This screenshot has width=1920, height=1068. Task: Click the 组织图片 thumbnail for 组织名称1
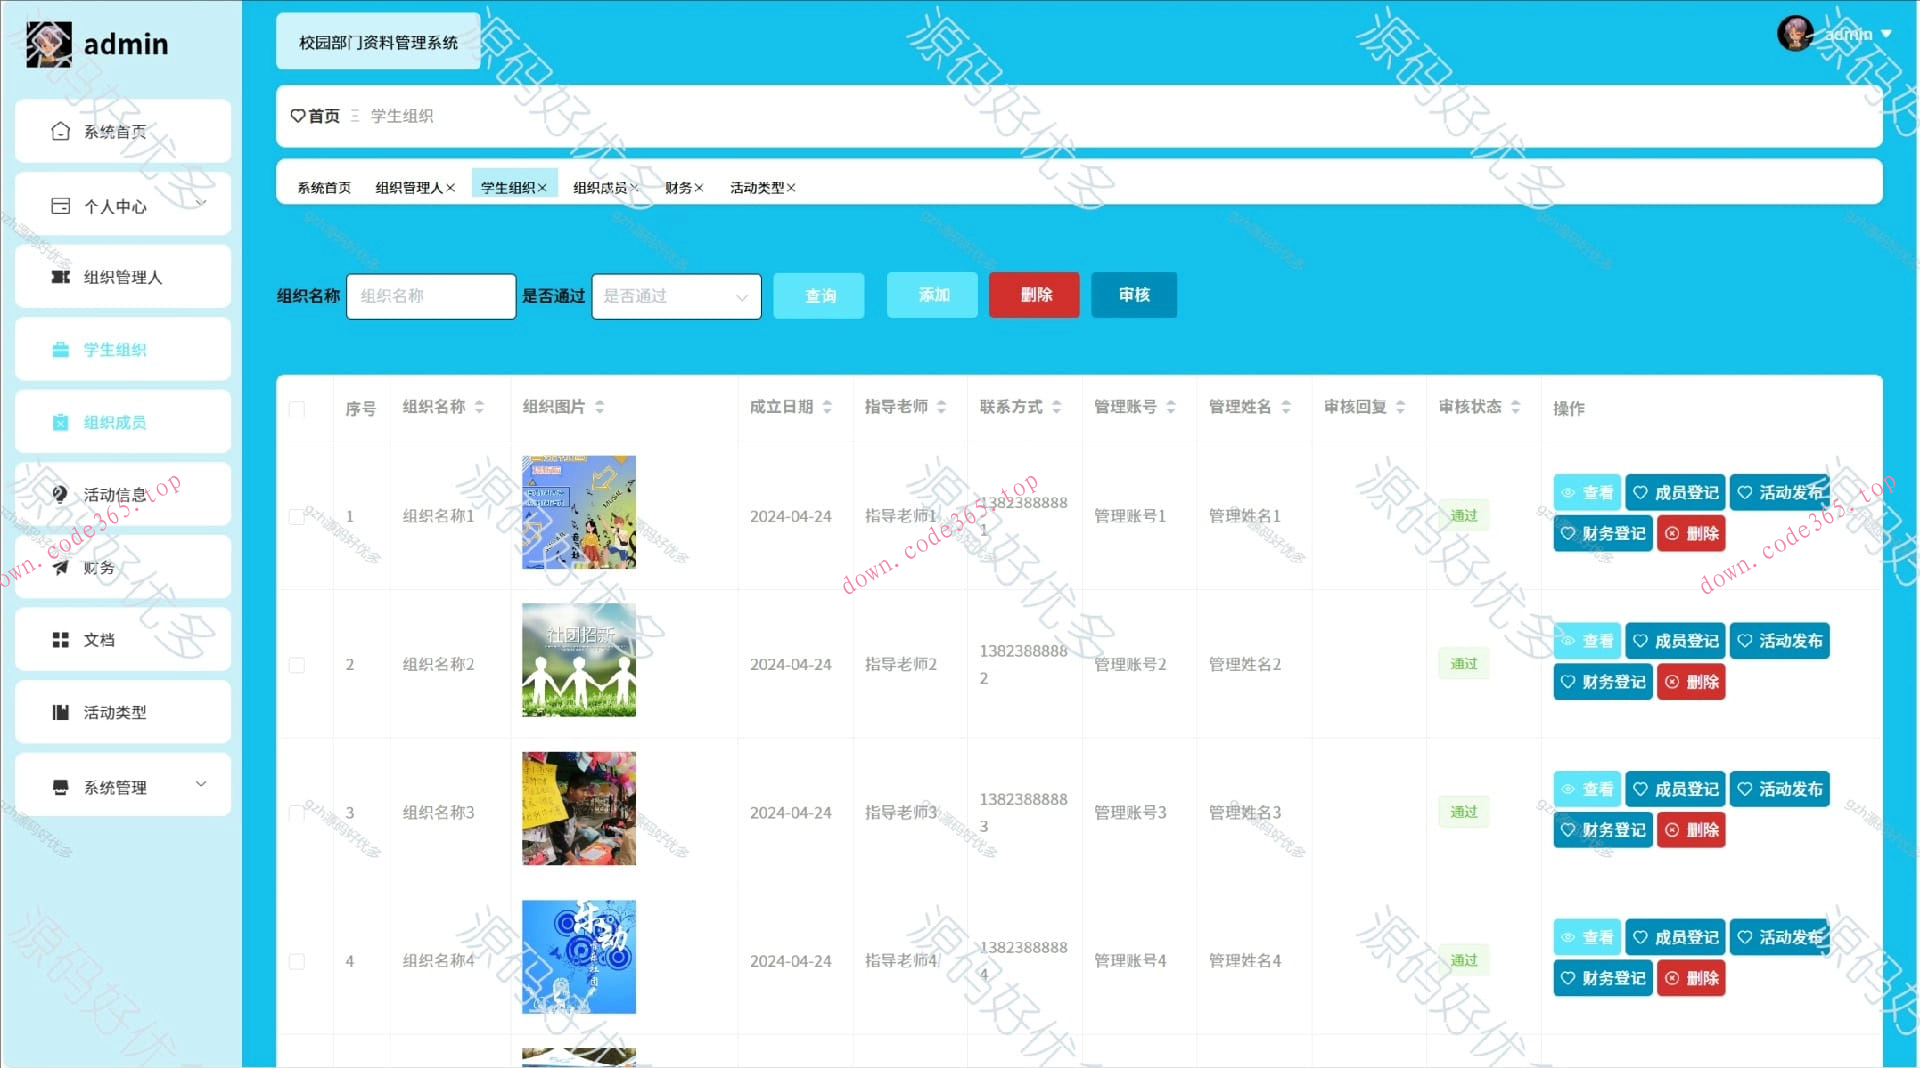pos(578,513)
